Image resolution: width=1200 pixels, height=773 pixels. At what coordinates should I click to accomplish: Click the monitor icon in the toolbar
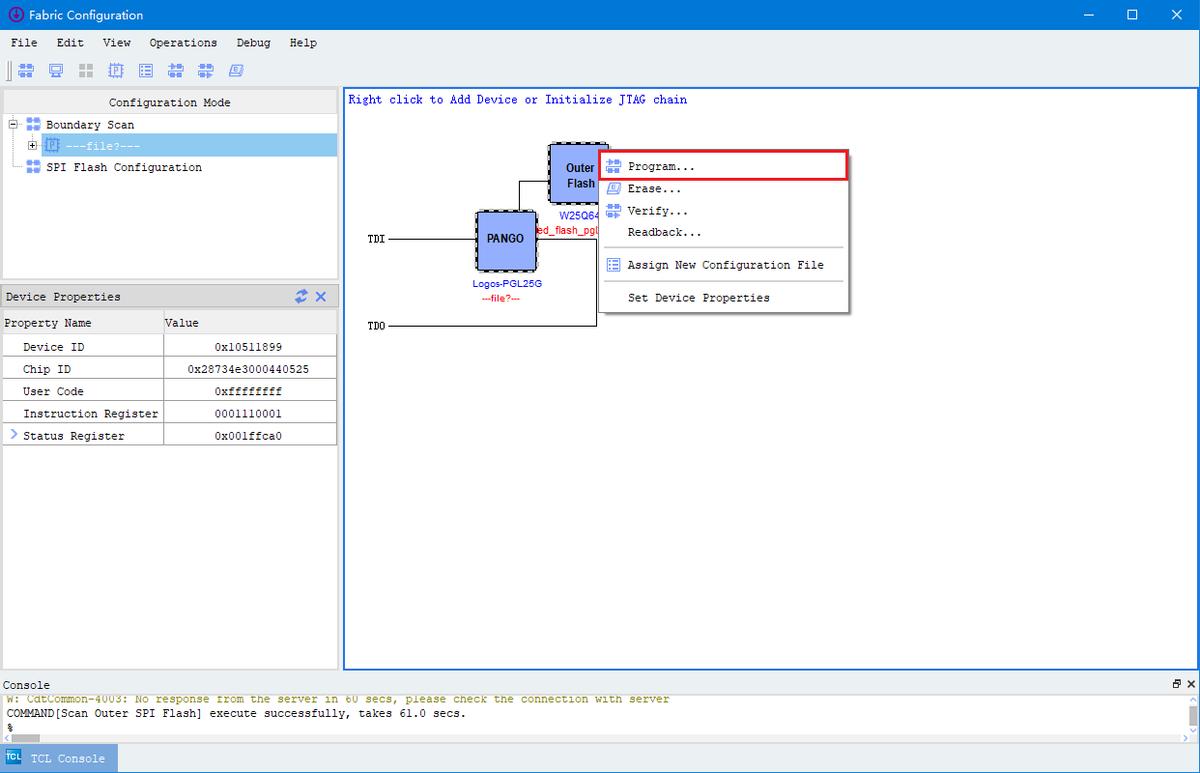pyautogui.click(x=56, y=71)
